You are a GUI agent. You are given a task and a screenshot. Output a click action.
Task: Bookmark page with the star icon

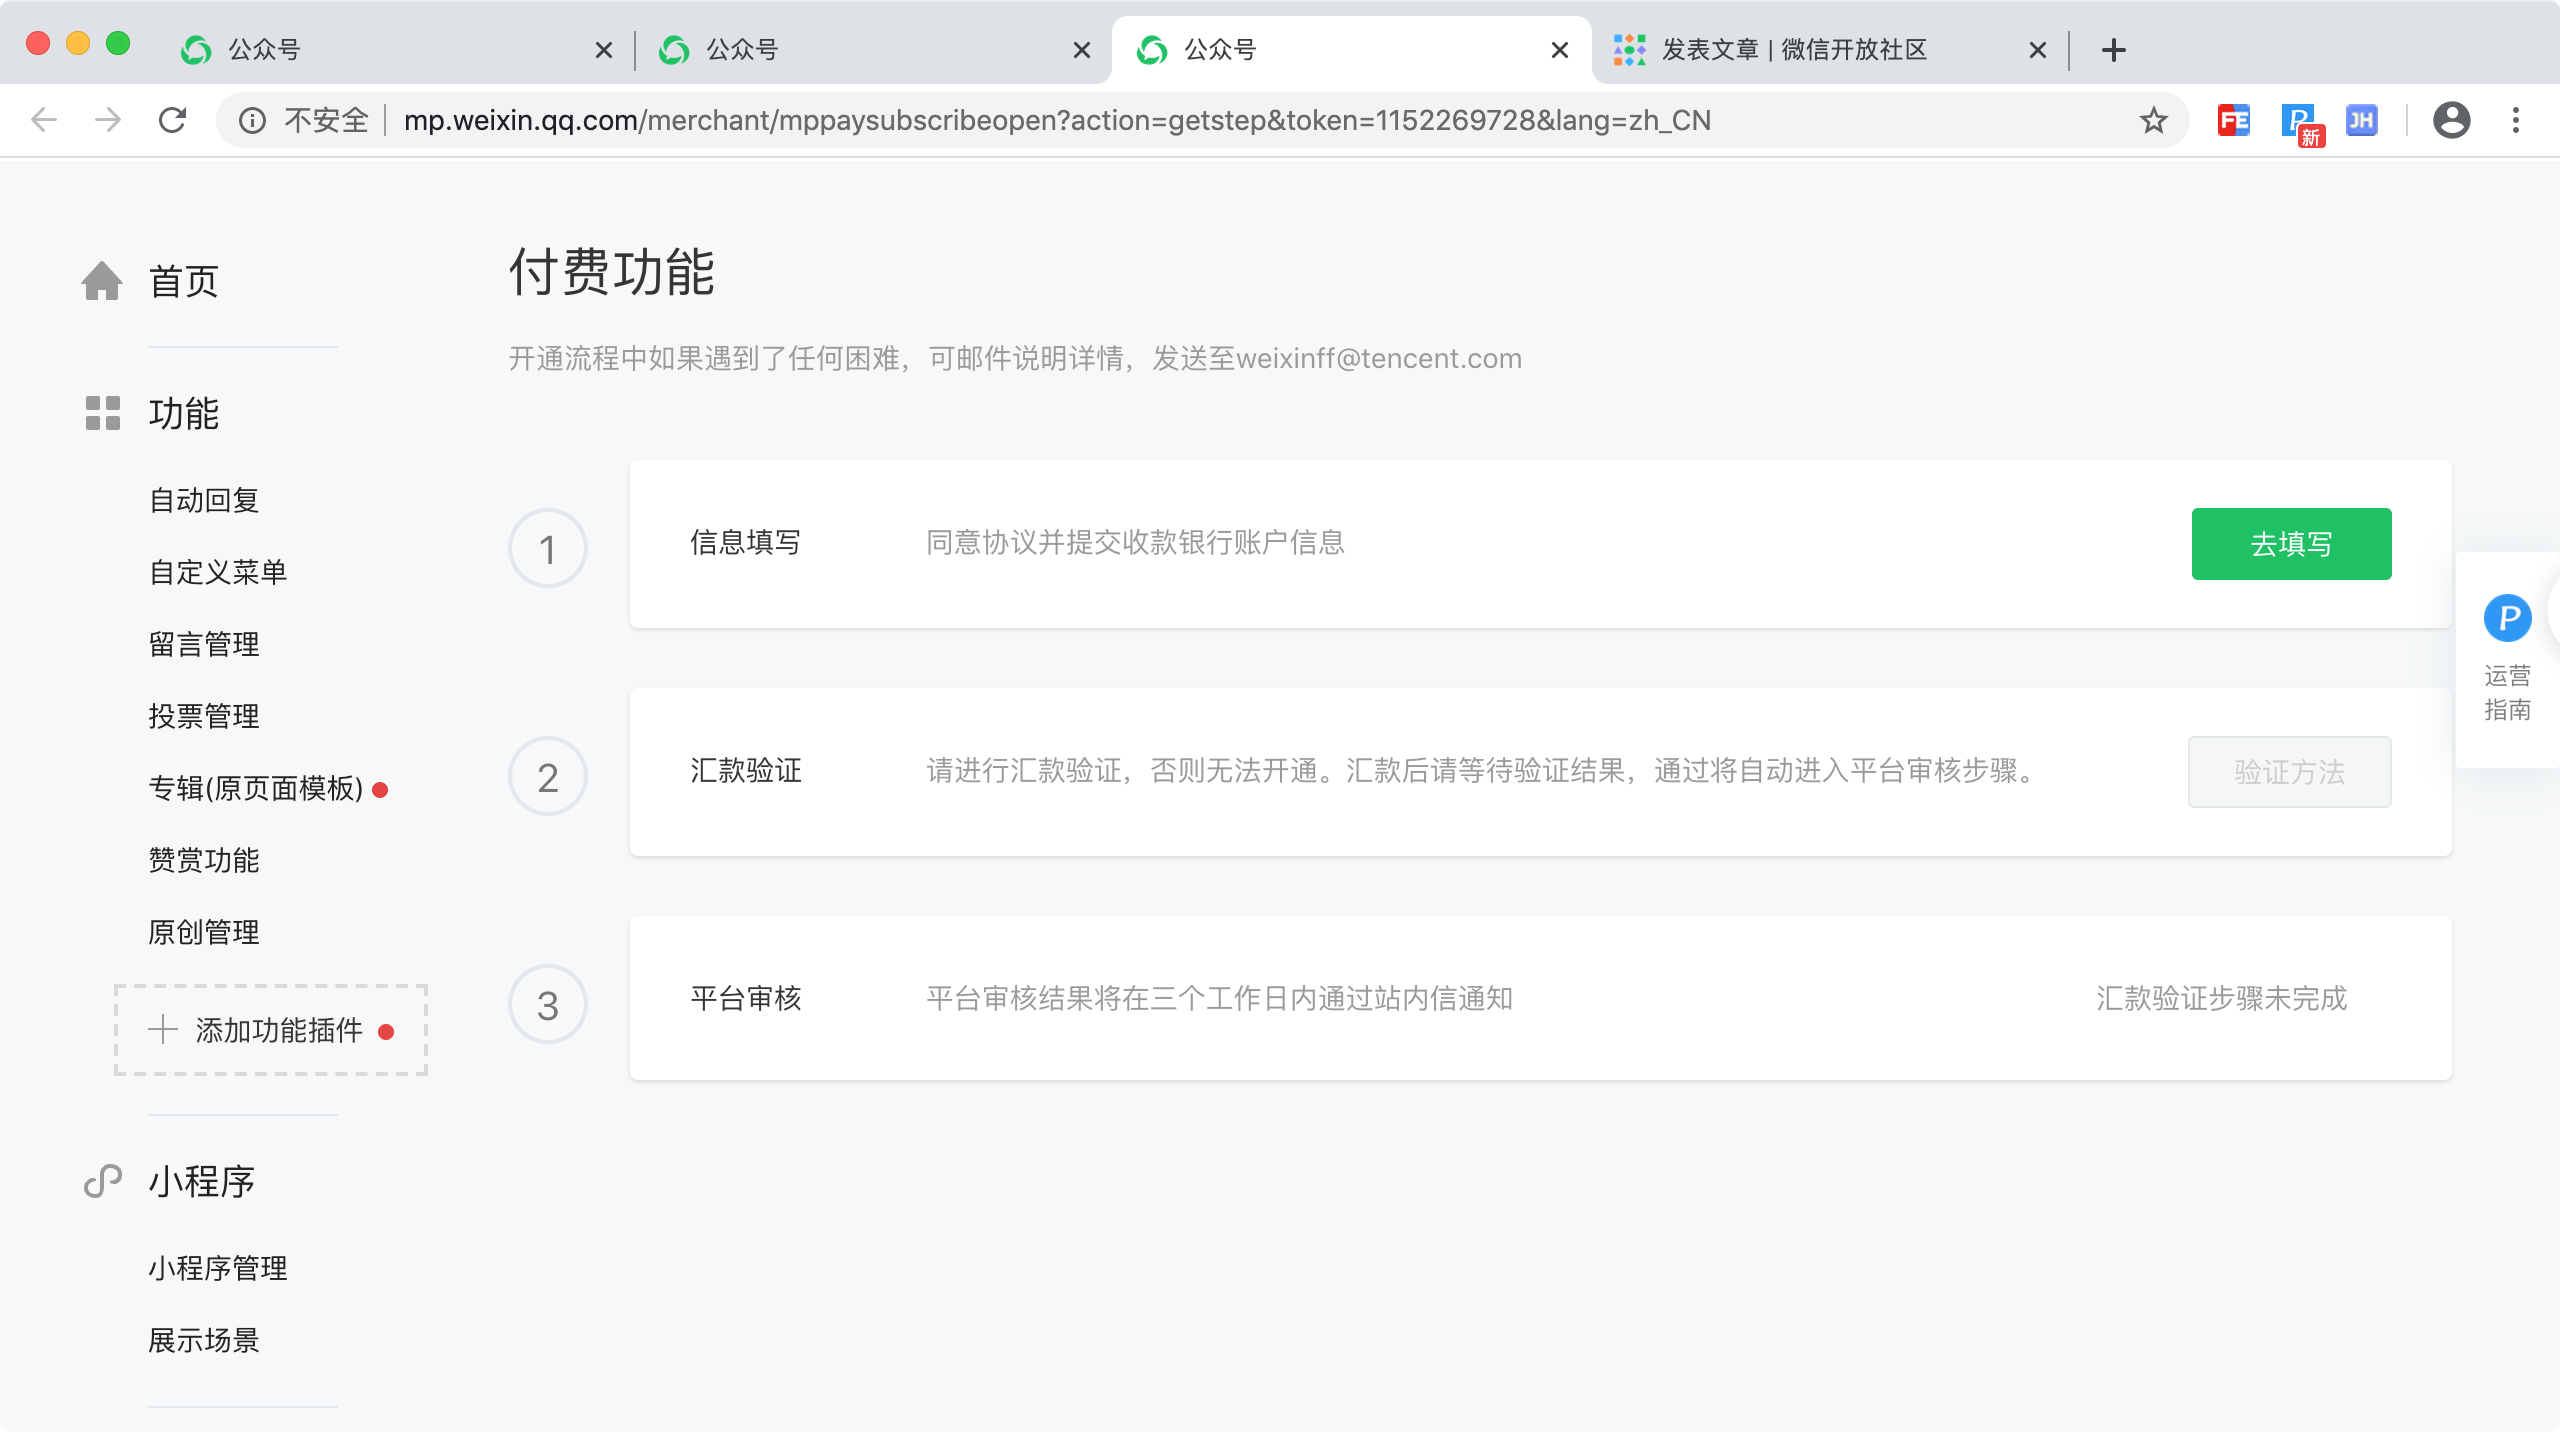[2153, 121]
